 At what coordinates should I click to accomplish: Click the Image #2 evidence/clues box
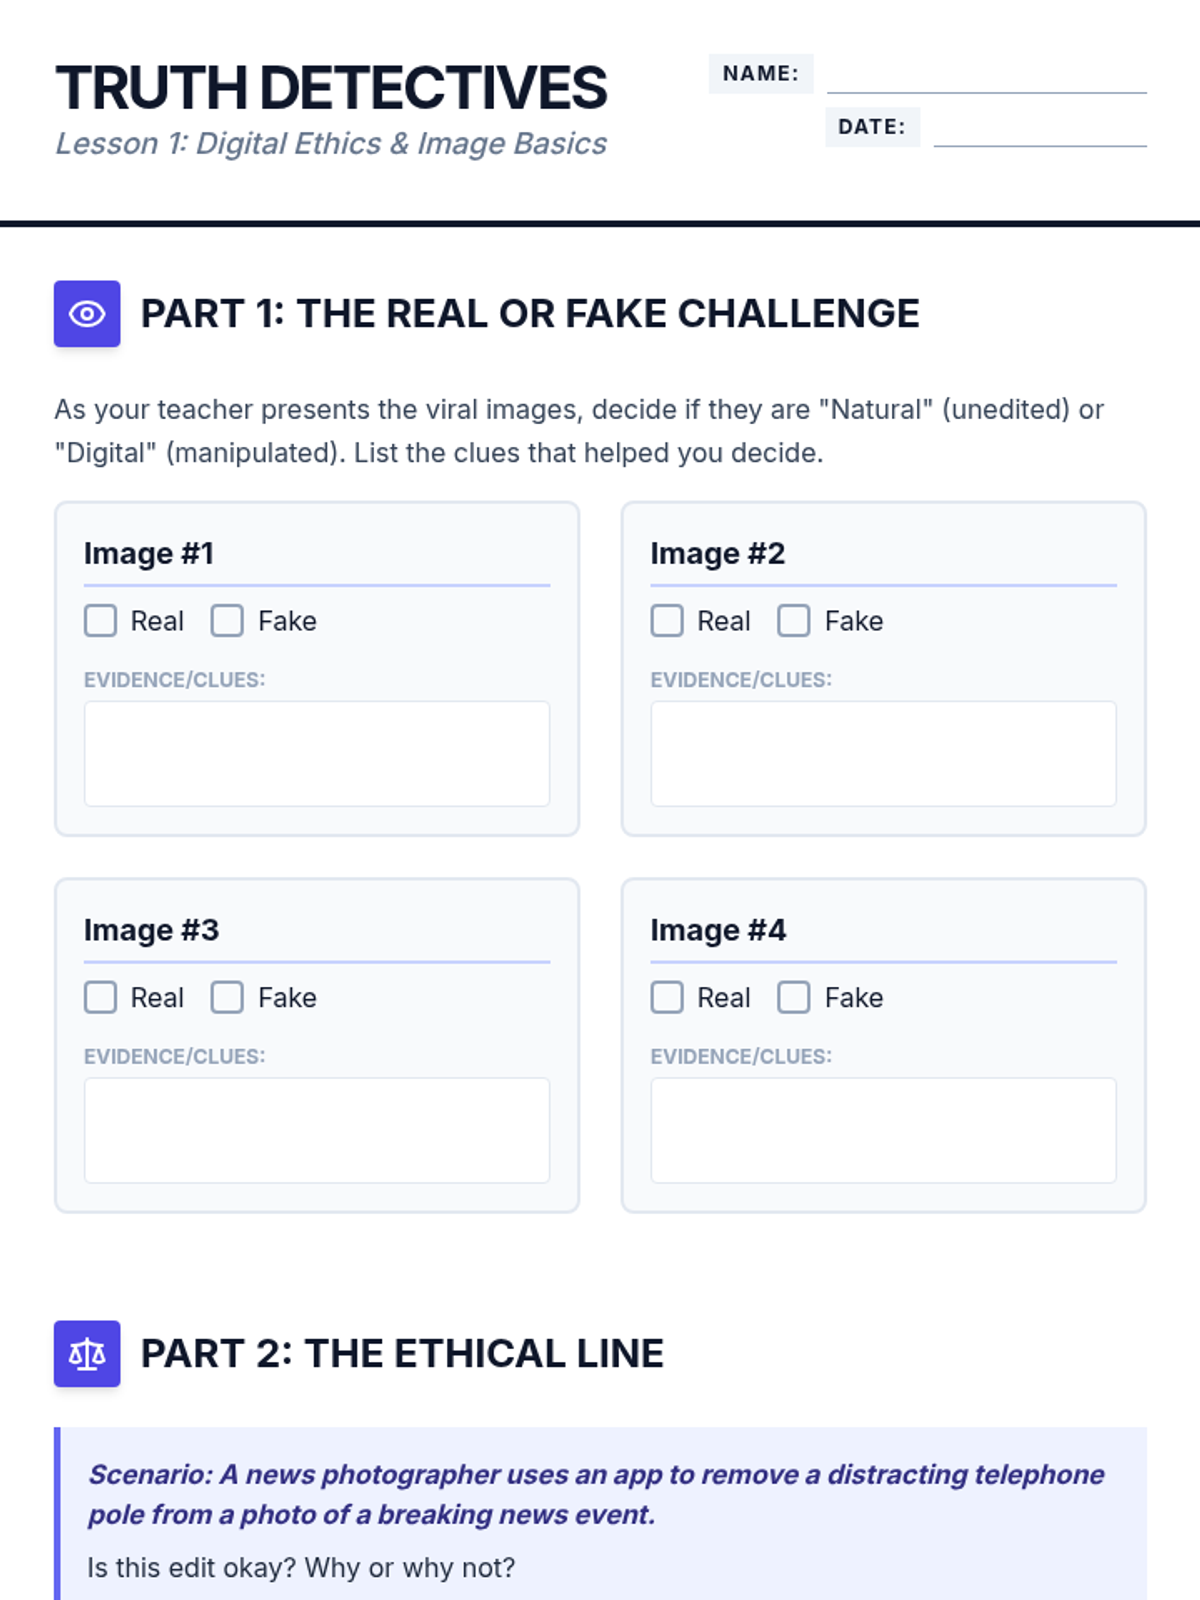tap(883, 753)
